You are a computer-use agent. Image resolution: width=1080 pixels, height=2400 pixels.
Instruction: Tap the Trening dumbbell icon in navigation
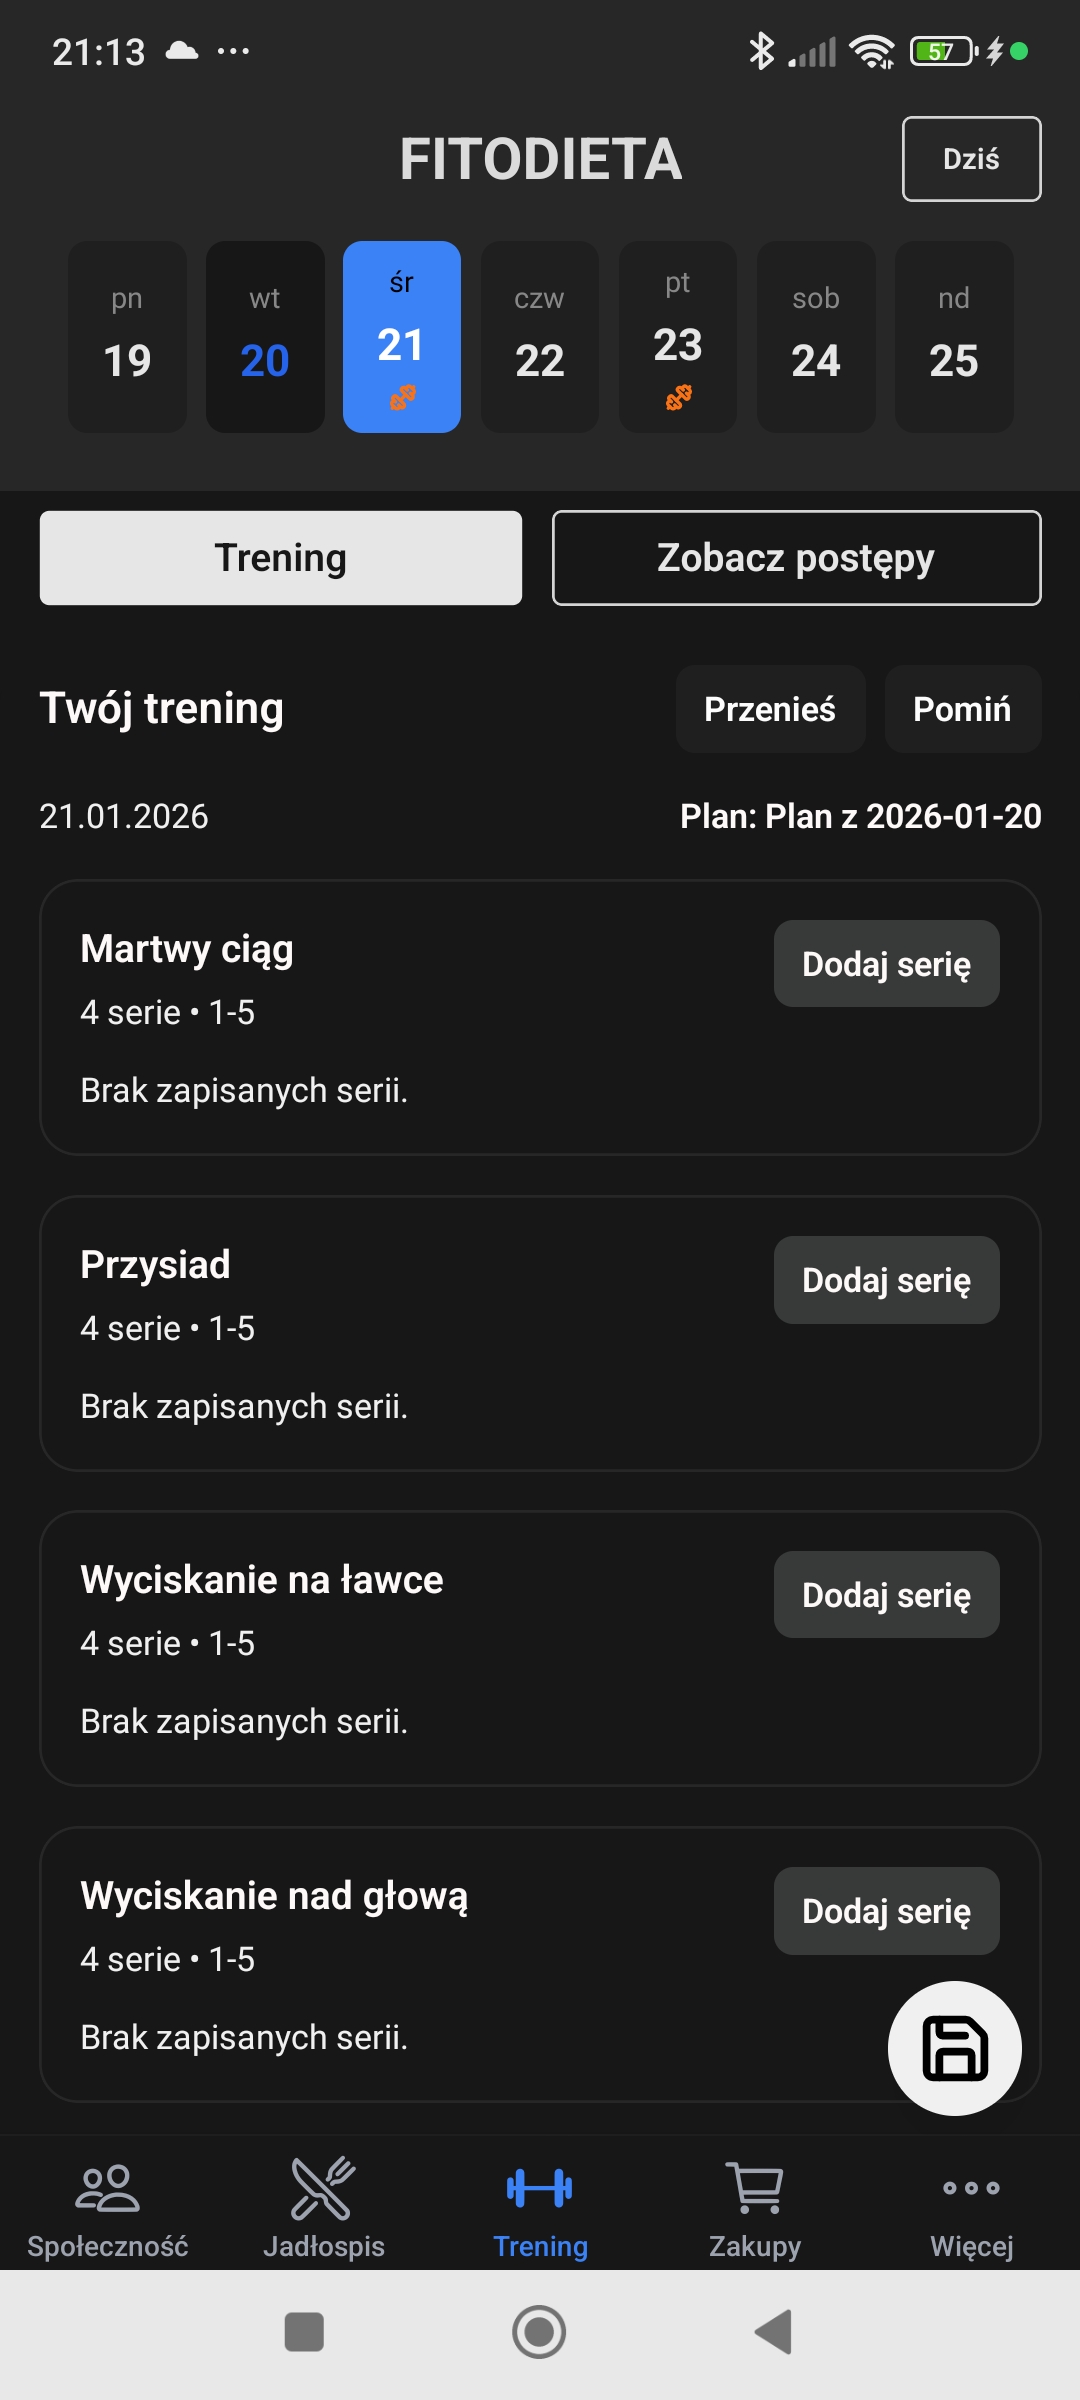coord(540,2189)
